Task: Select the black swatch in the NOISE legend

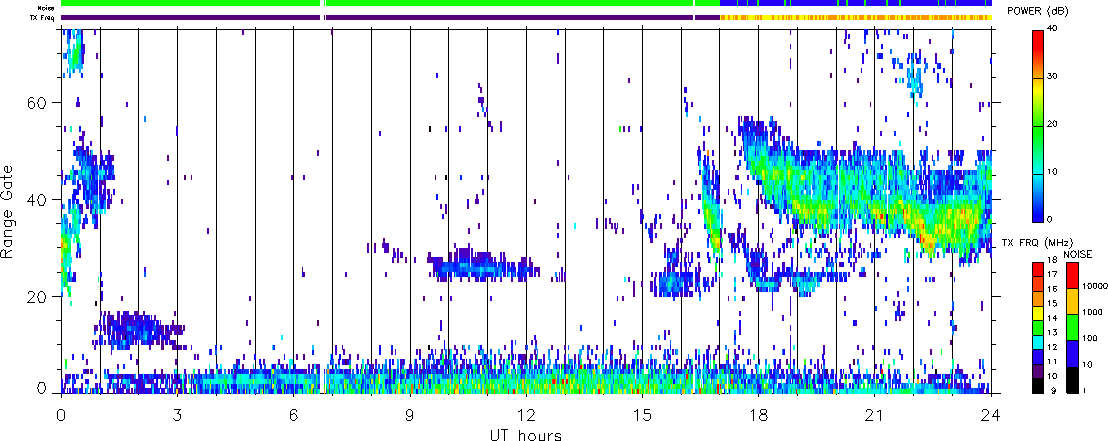Action: tap(1072, 380)
